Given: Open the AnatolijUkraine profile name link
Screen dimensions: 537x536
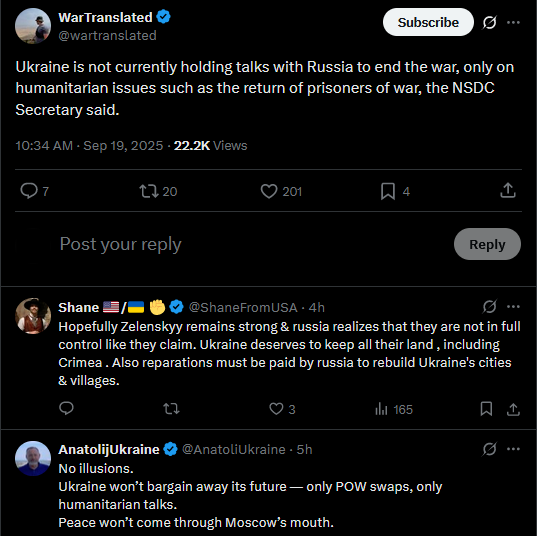Looking at the screenshot, I should (x=109, y=449).
